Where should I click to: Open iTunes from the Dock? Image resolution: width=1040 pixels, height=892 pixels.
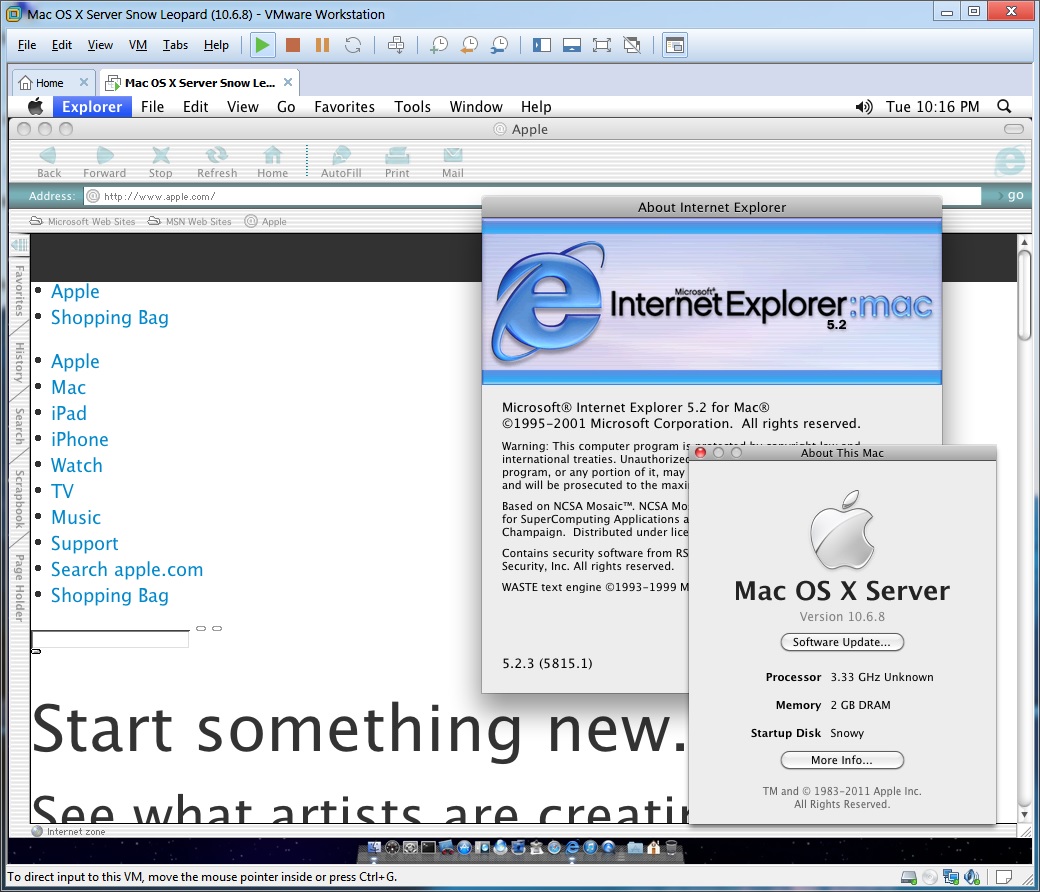[590, 848]
